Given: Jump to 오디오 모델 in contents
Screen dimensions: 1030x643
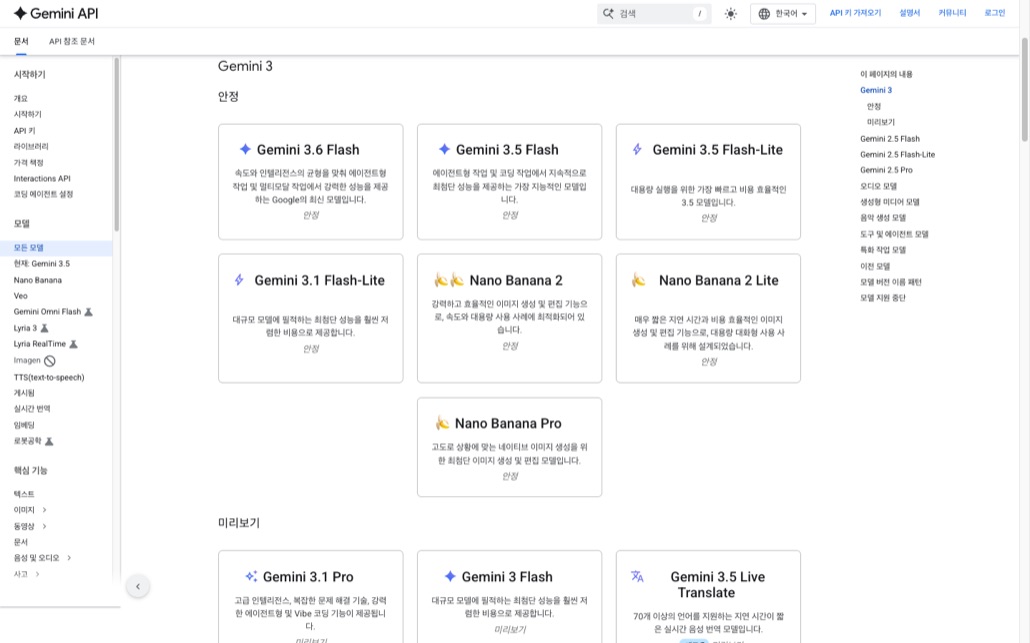Looking at the screenshot, I should (878, 186).
